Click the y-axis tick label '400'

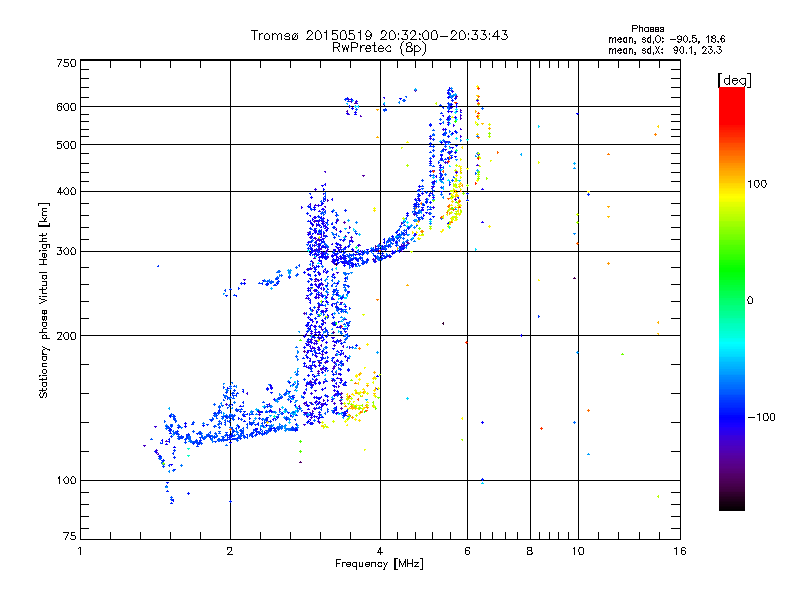66,191
